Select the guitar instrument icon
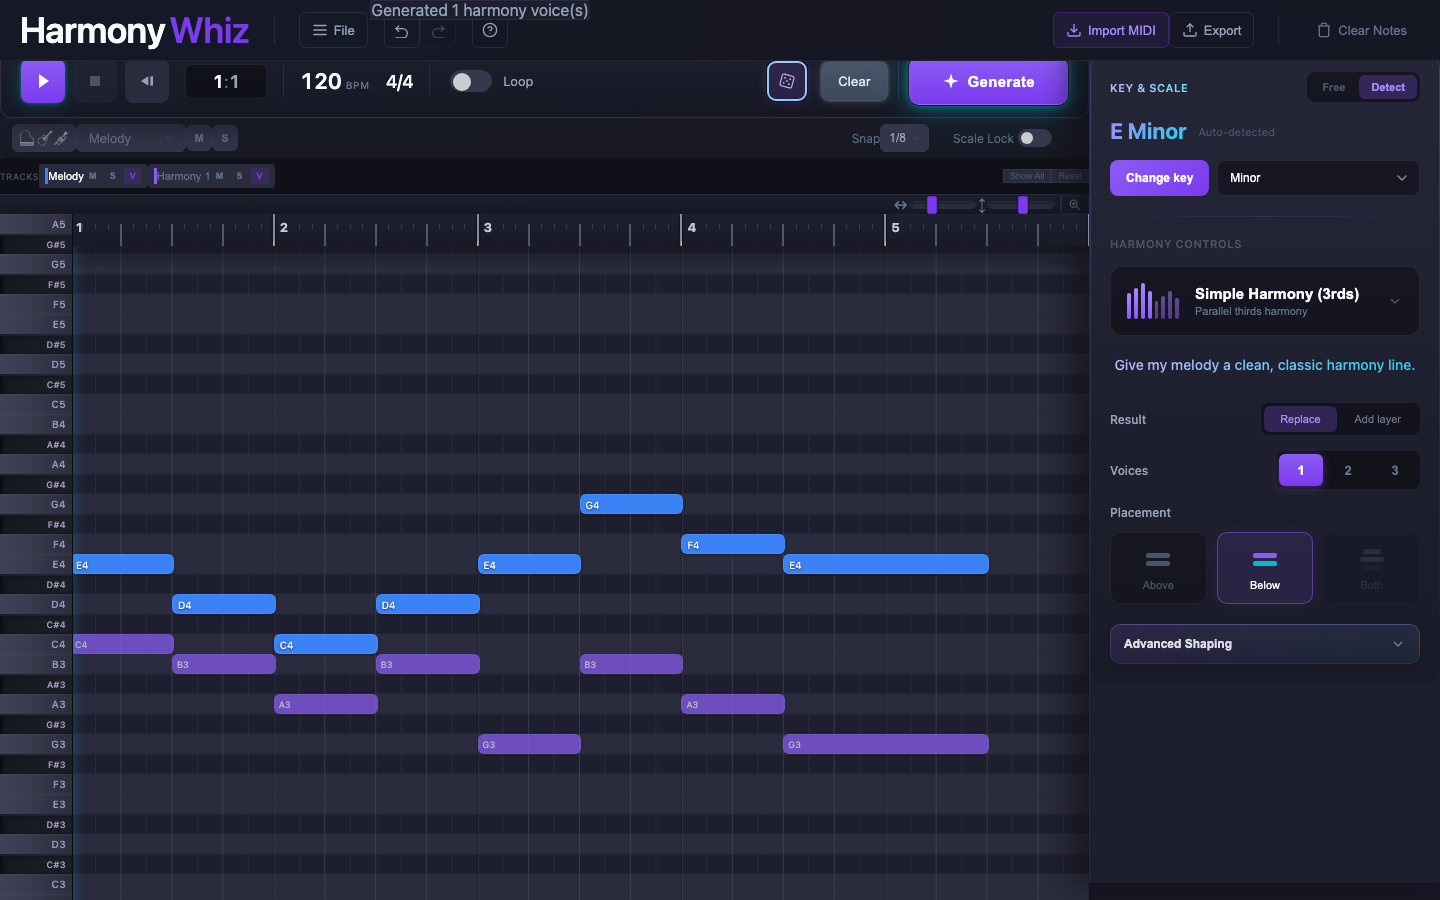This screenshot has height=900, width=1440. 44,138
